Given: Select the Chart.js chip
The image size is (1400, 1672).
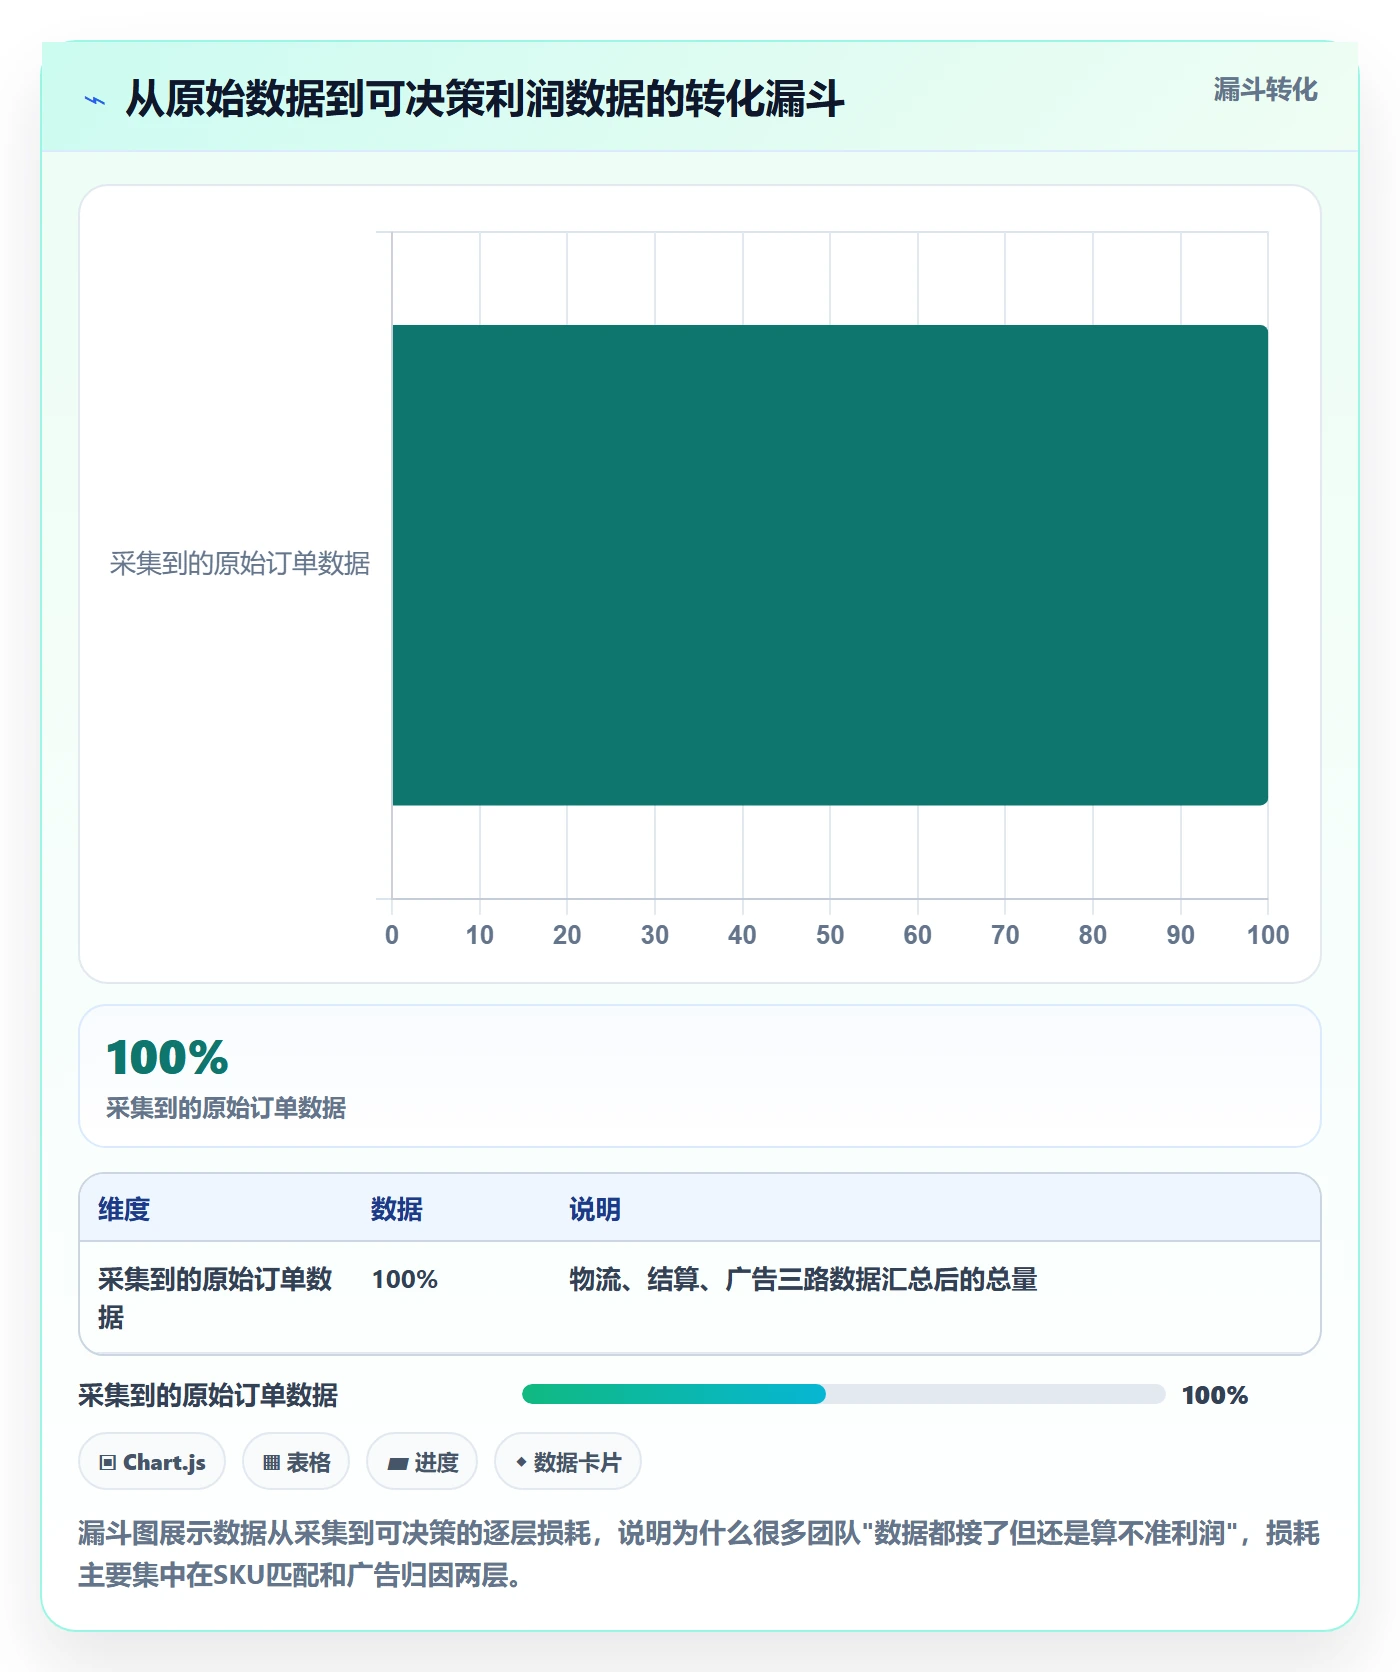Looking at the screenshot, I should coord(152,1462).
